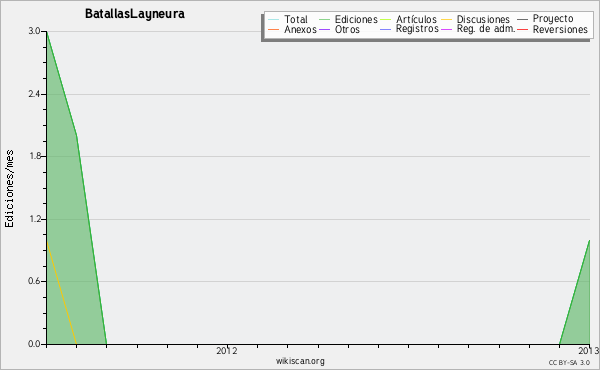The height and width of the screenshot is (370, 600).
Task: Click the 3.0 y-axis value
Action: click(x=34, y=31)
